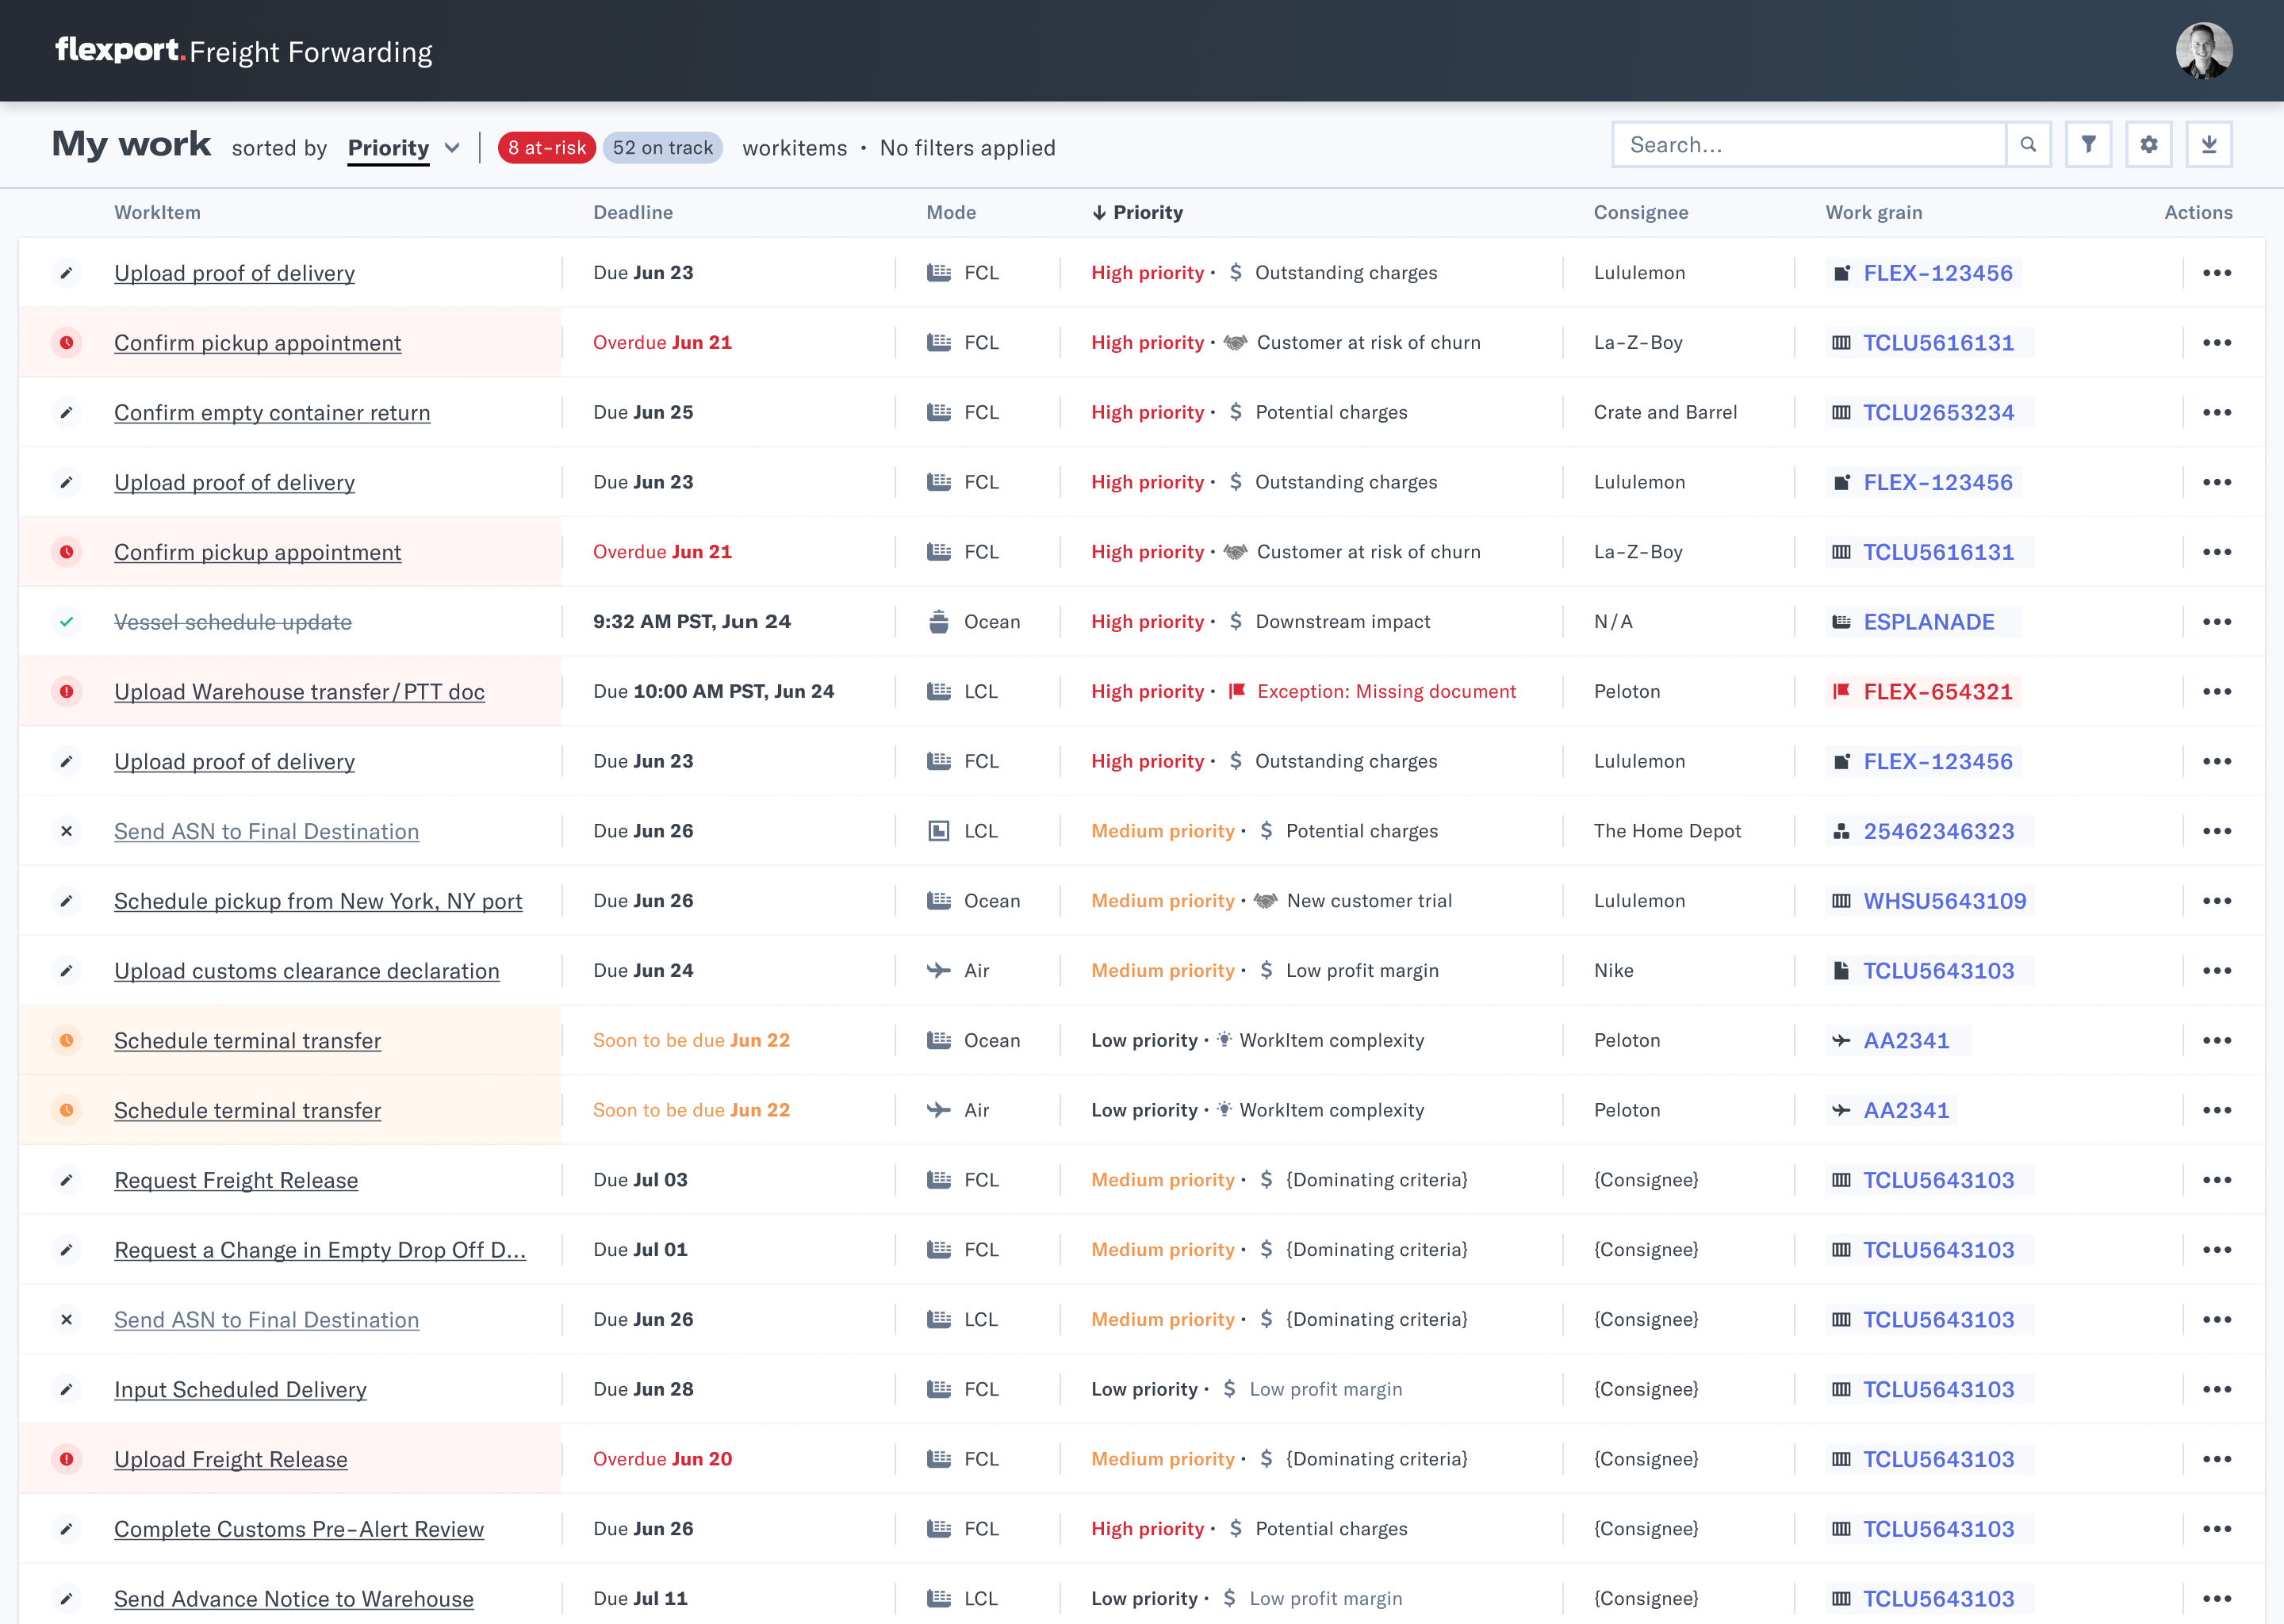Sort by the Deadline column header
The height and width of the screenshot is (1624, 2284).
633,212
